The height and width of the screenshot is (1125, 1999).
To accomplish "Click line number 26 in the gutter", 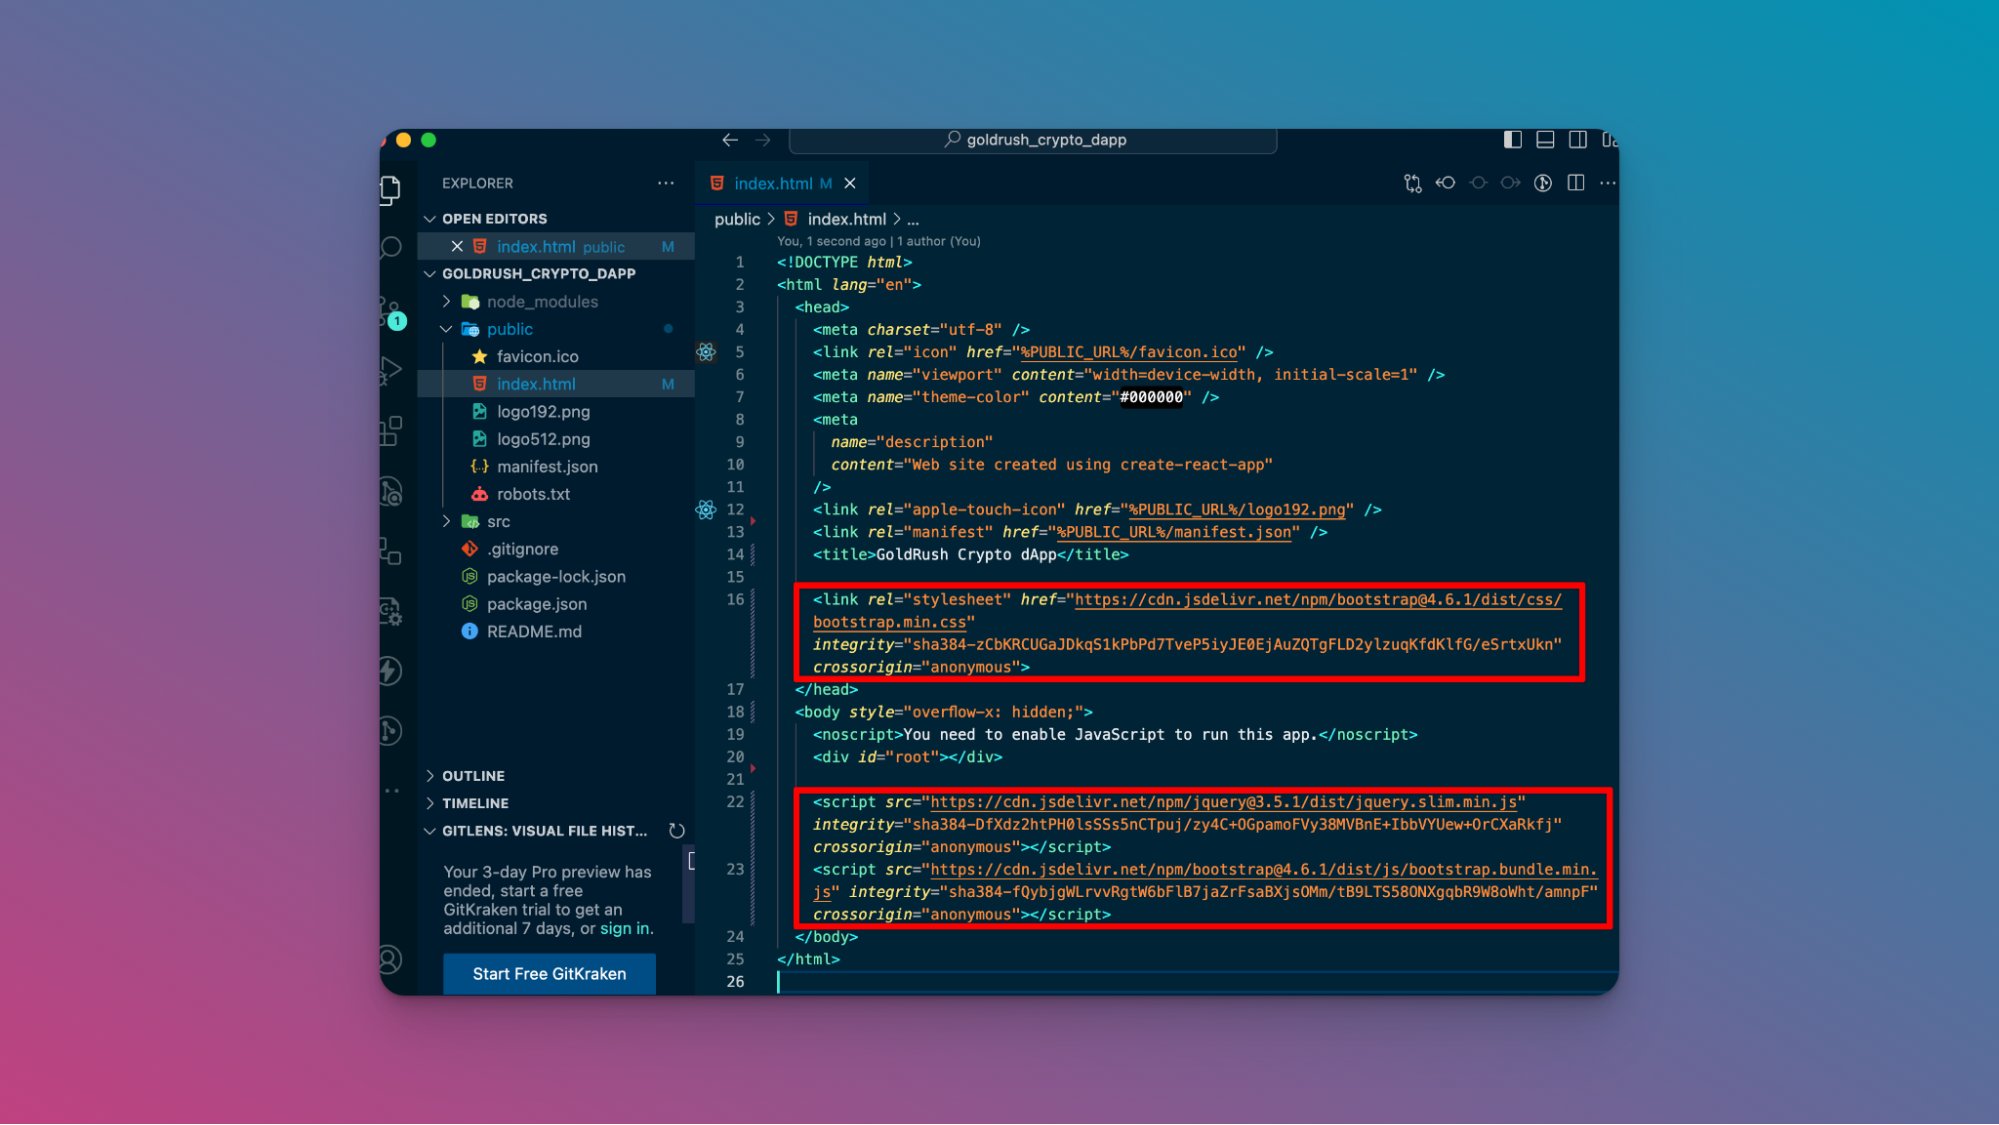I will coord(735,982).
